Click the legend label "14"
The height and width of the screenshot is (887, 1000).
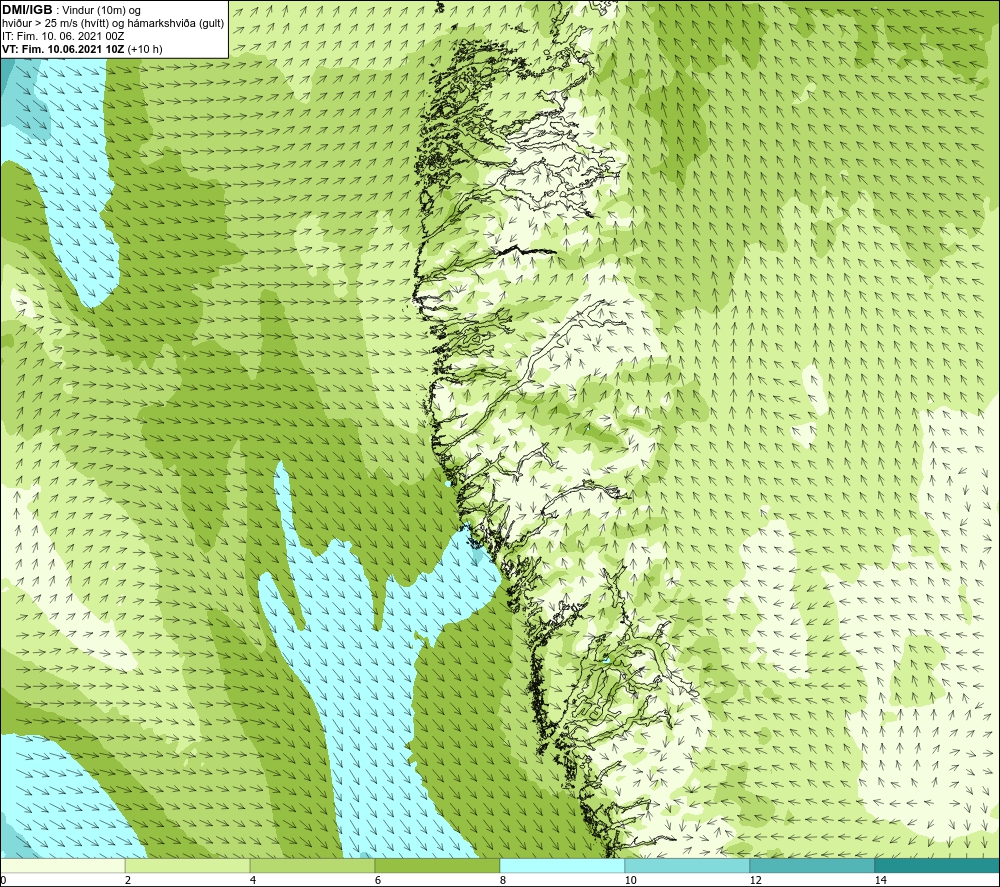(880, 880)
